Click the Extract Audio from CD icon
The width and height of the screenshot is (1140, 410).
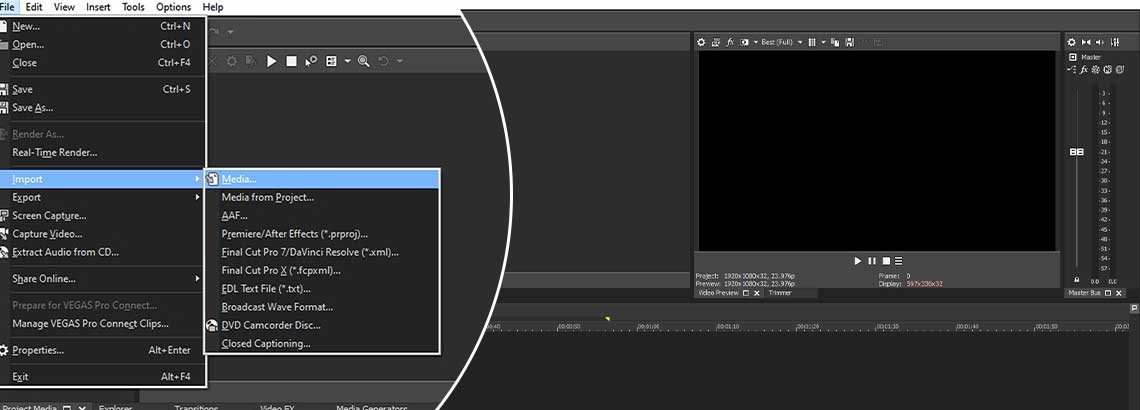pyautogui.click(x=4, y=252)
